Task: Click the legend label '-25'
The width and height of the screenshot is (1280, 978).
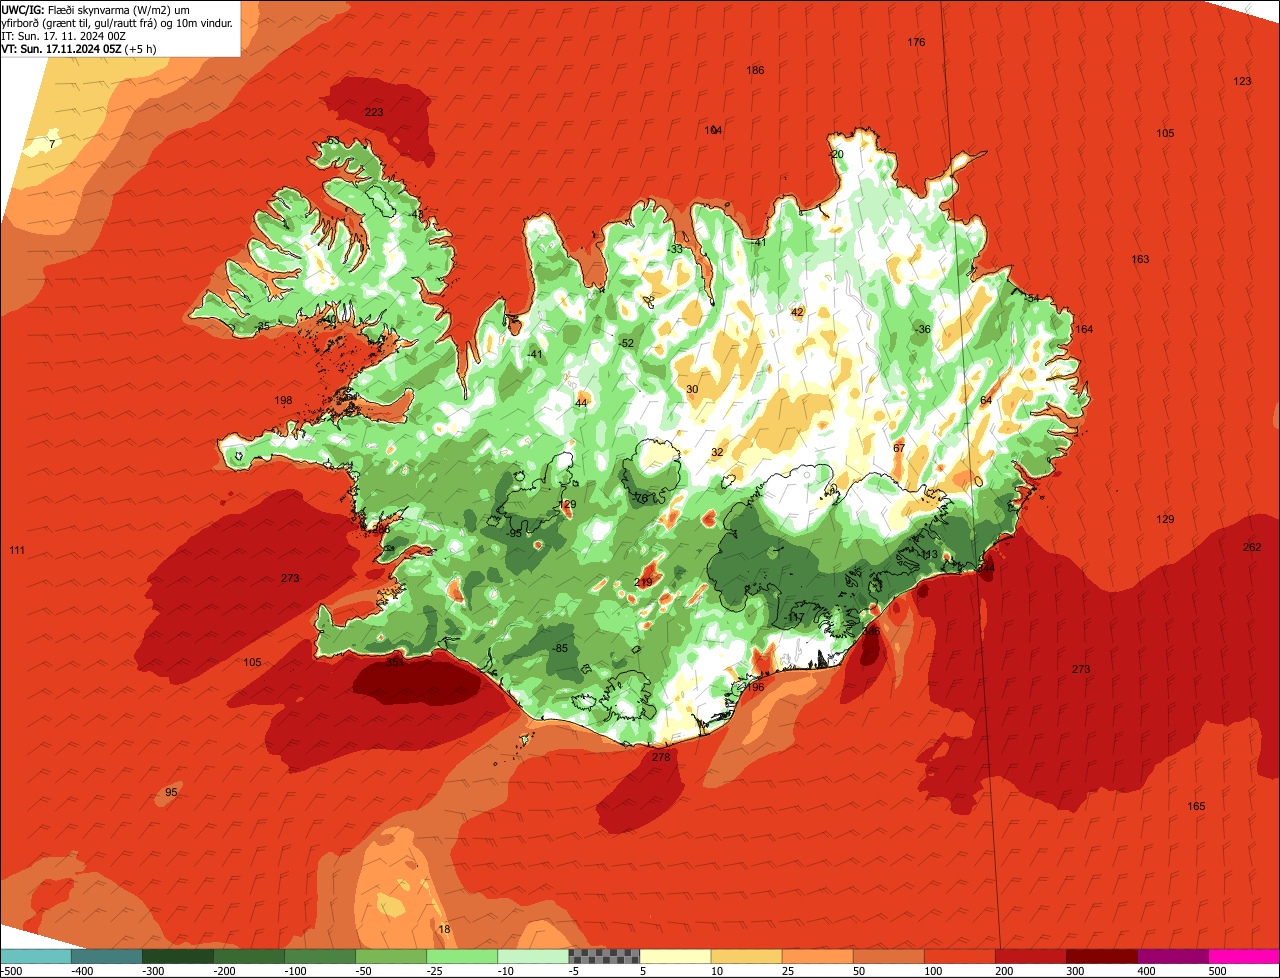Action: tap(434, 970)
